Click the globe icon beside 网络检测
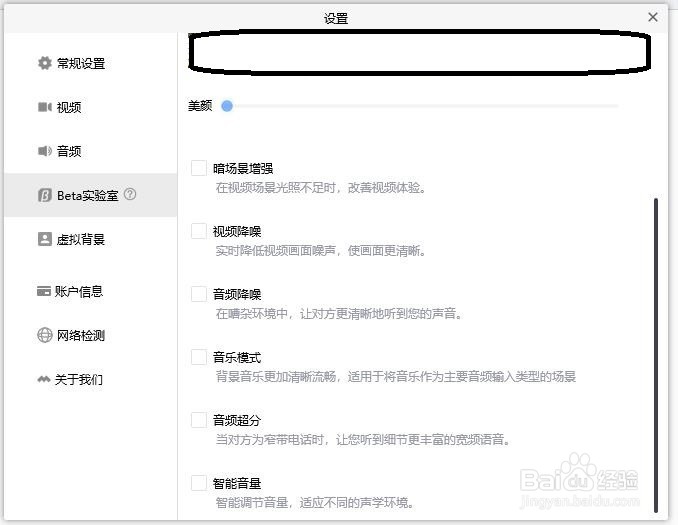This screenshot has width=678, height=525. tap(45, 335)
